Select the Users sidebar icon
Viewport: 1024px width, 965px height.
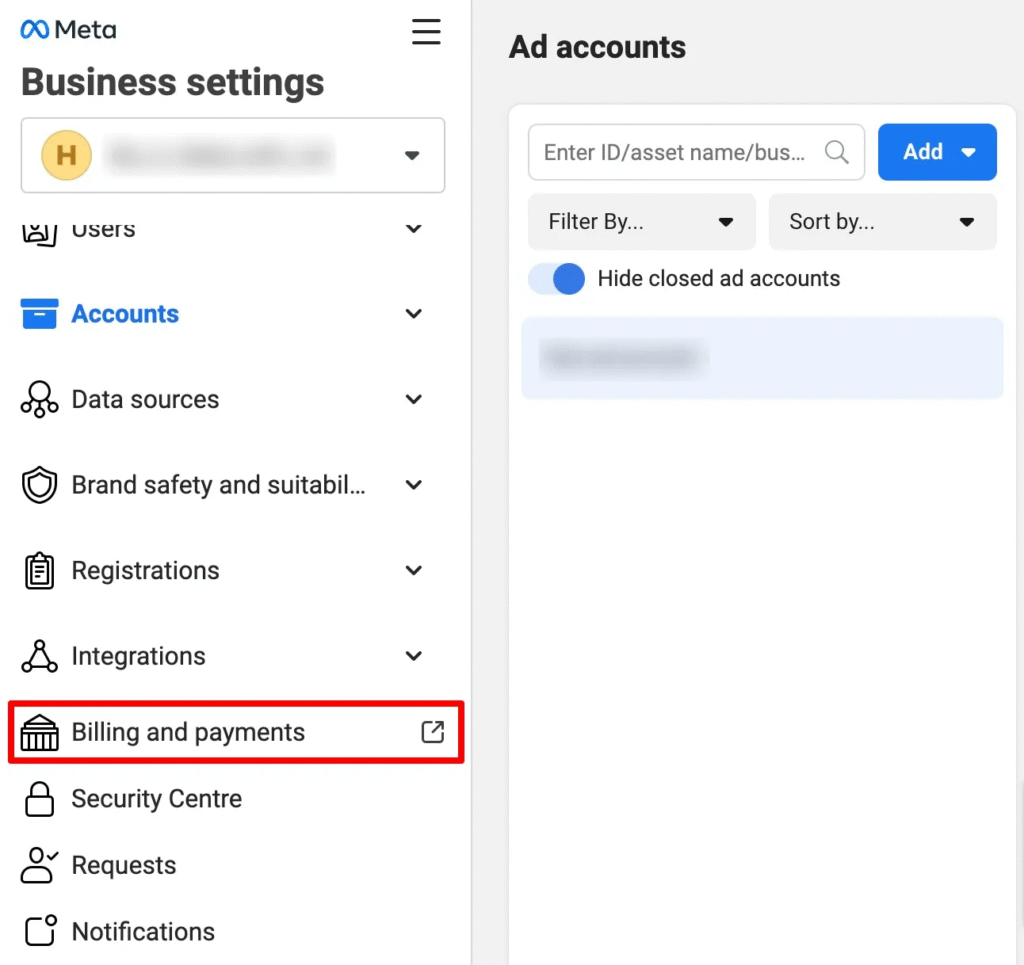pos(39,228)
